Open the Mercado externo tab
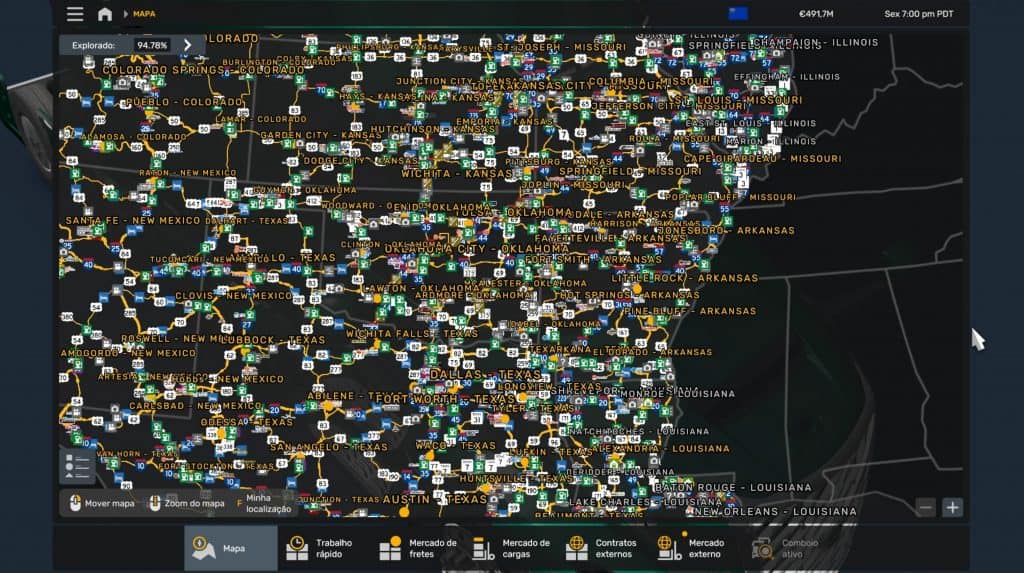Image resolution: width=1024 pixels, height=573 pixels. coord(695,548)
